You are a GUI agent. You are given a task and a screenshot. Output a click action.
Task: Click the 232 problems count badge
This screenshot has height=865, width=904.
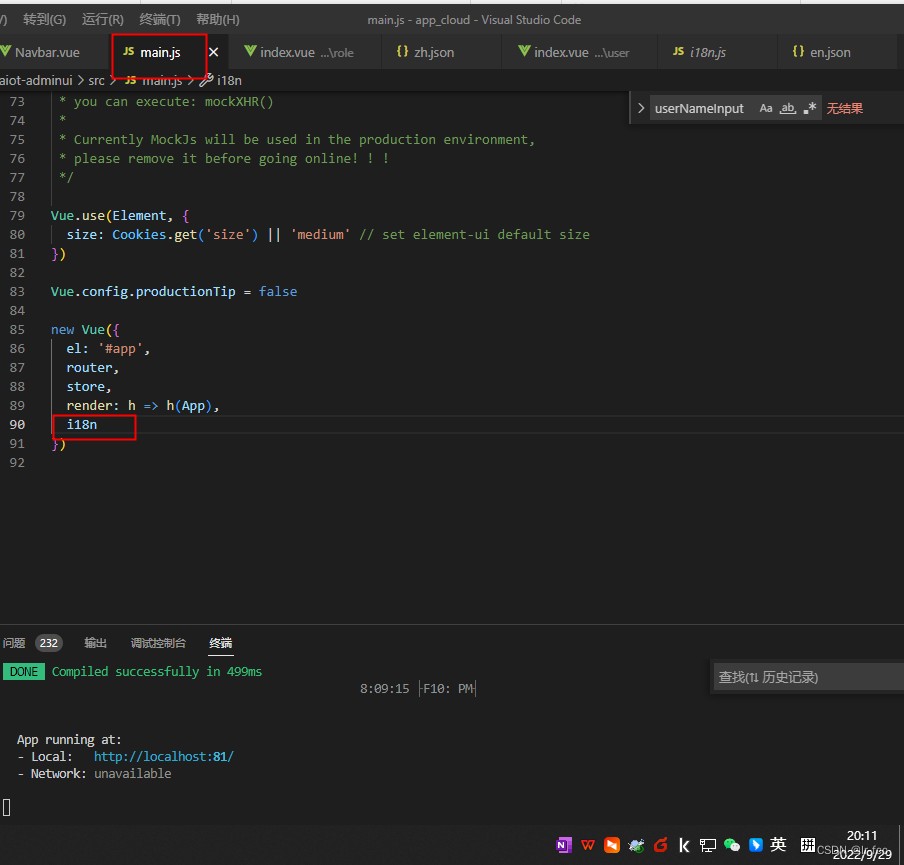click(x=48, y=643)
